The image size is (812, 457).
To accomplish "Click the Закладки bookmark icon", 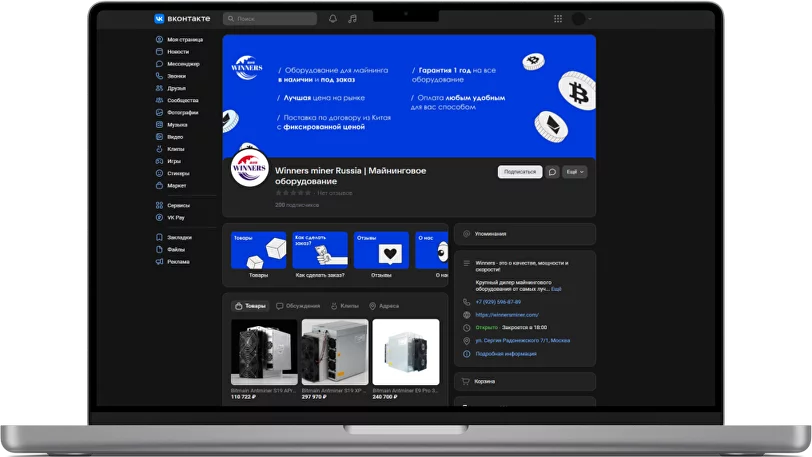I will [x=159, y=237].
